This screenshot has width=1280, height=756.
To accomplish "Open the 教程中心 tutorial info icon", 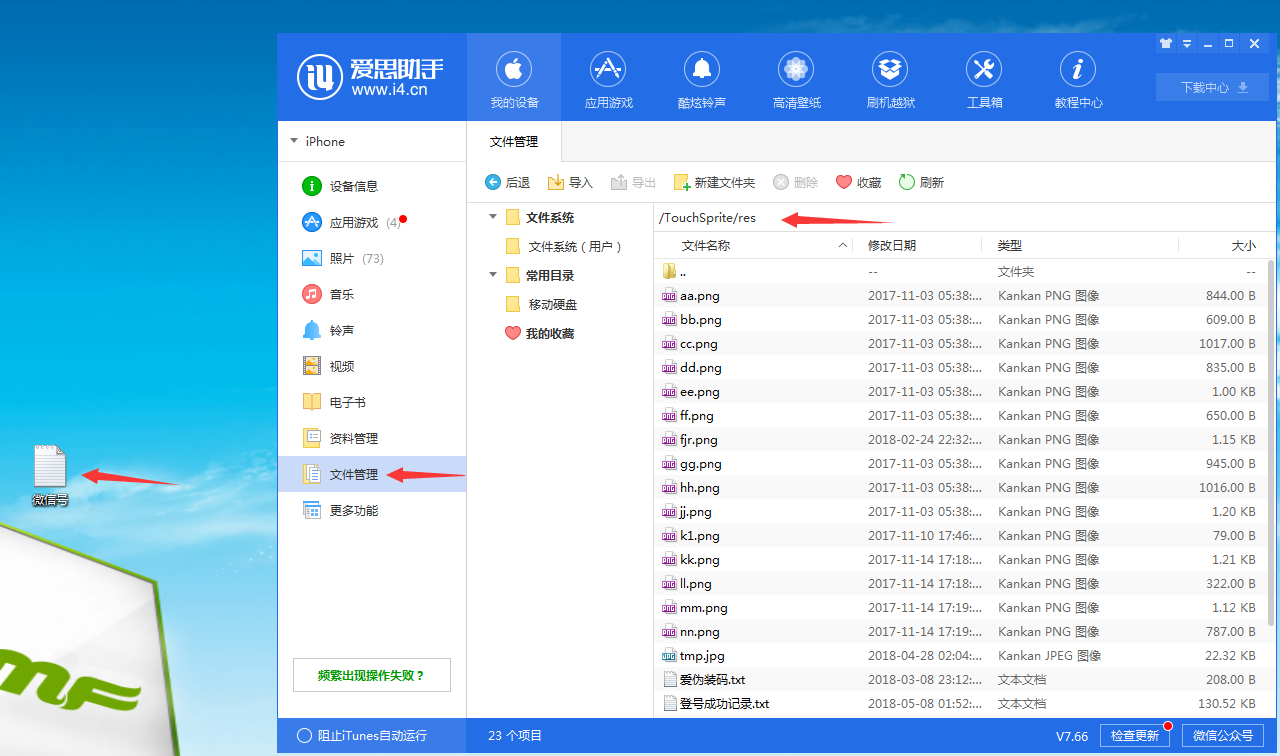I will (1078, 70).
